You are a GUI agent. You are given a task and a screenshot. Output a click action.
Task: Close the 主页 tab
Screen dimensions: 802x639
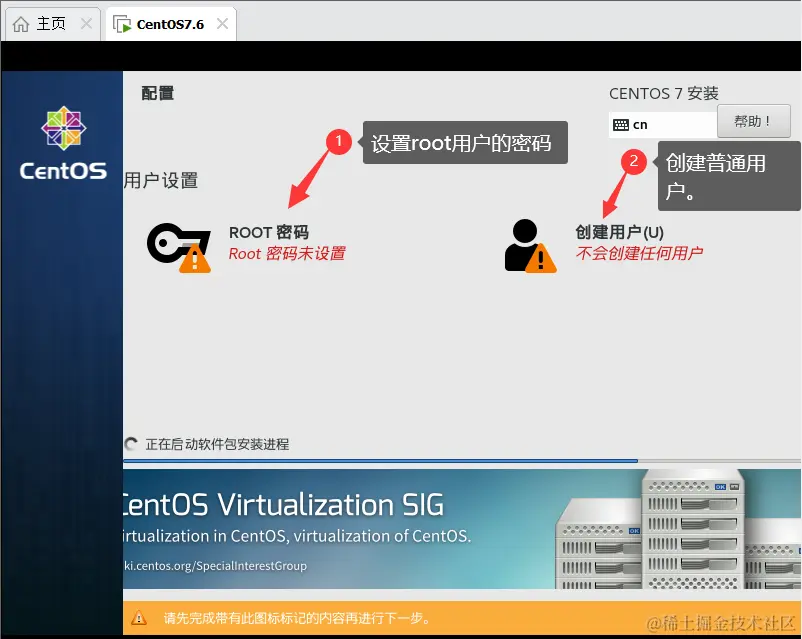[86, 24]
